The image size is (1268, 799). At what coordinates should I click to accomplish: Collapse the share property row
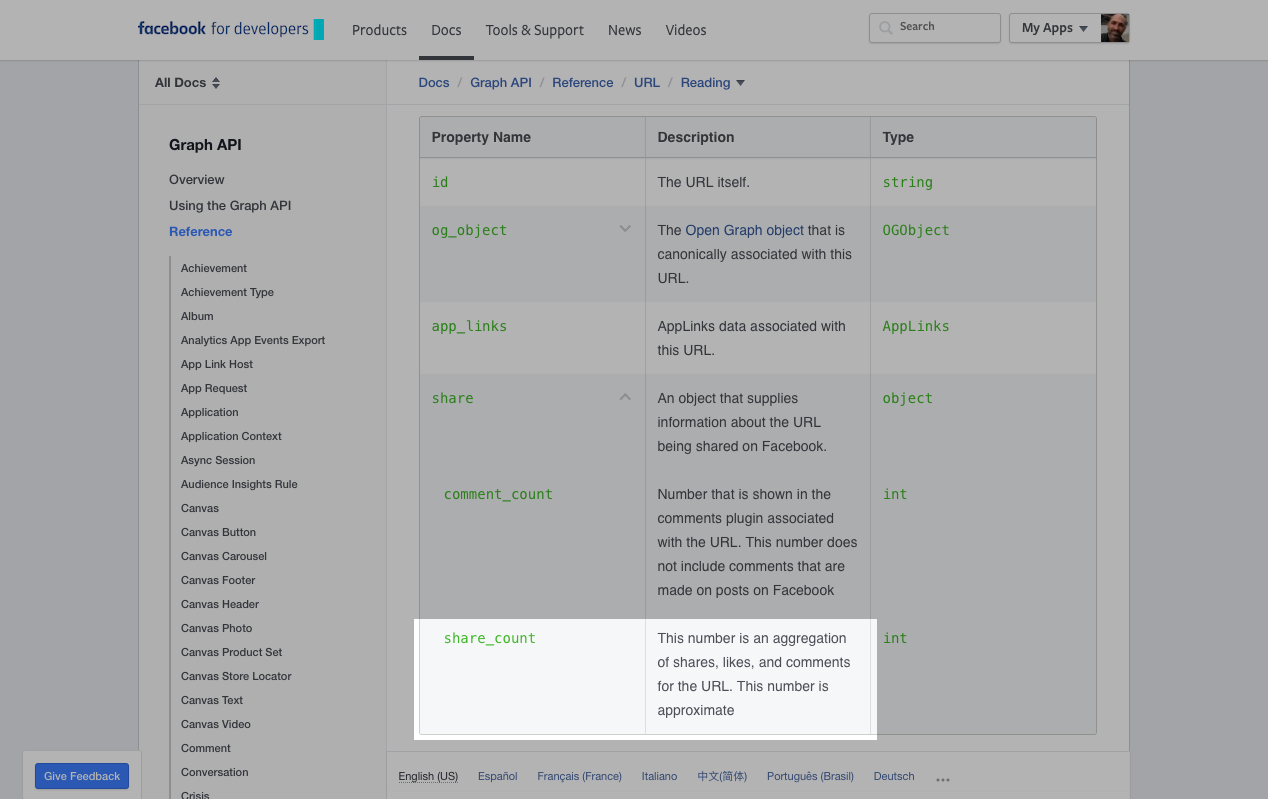point(625,397)
